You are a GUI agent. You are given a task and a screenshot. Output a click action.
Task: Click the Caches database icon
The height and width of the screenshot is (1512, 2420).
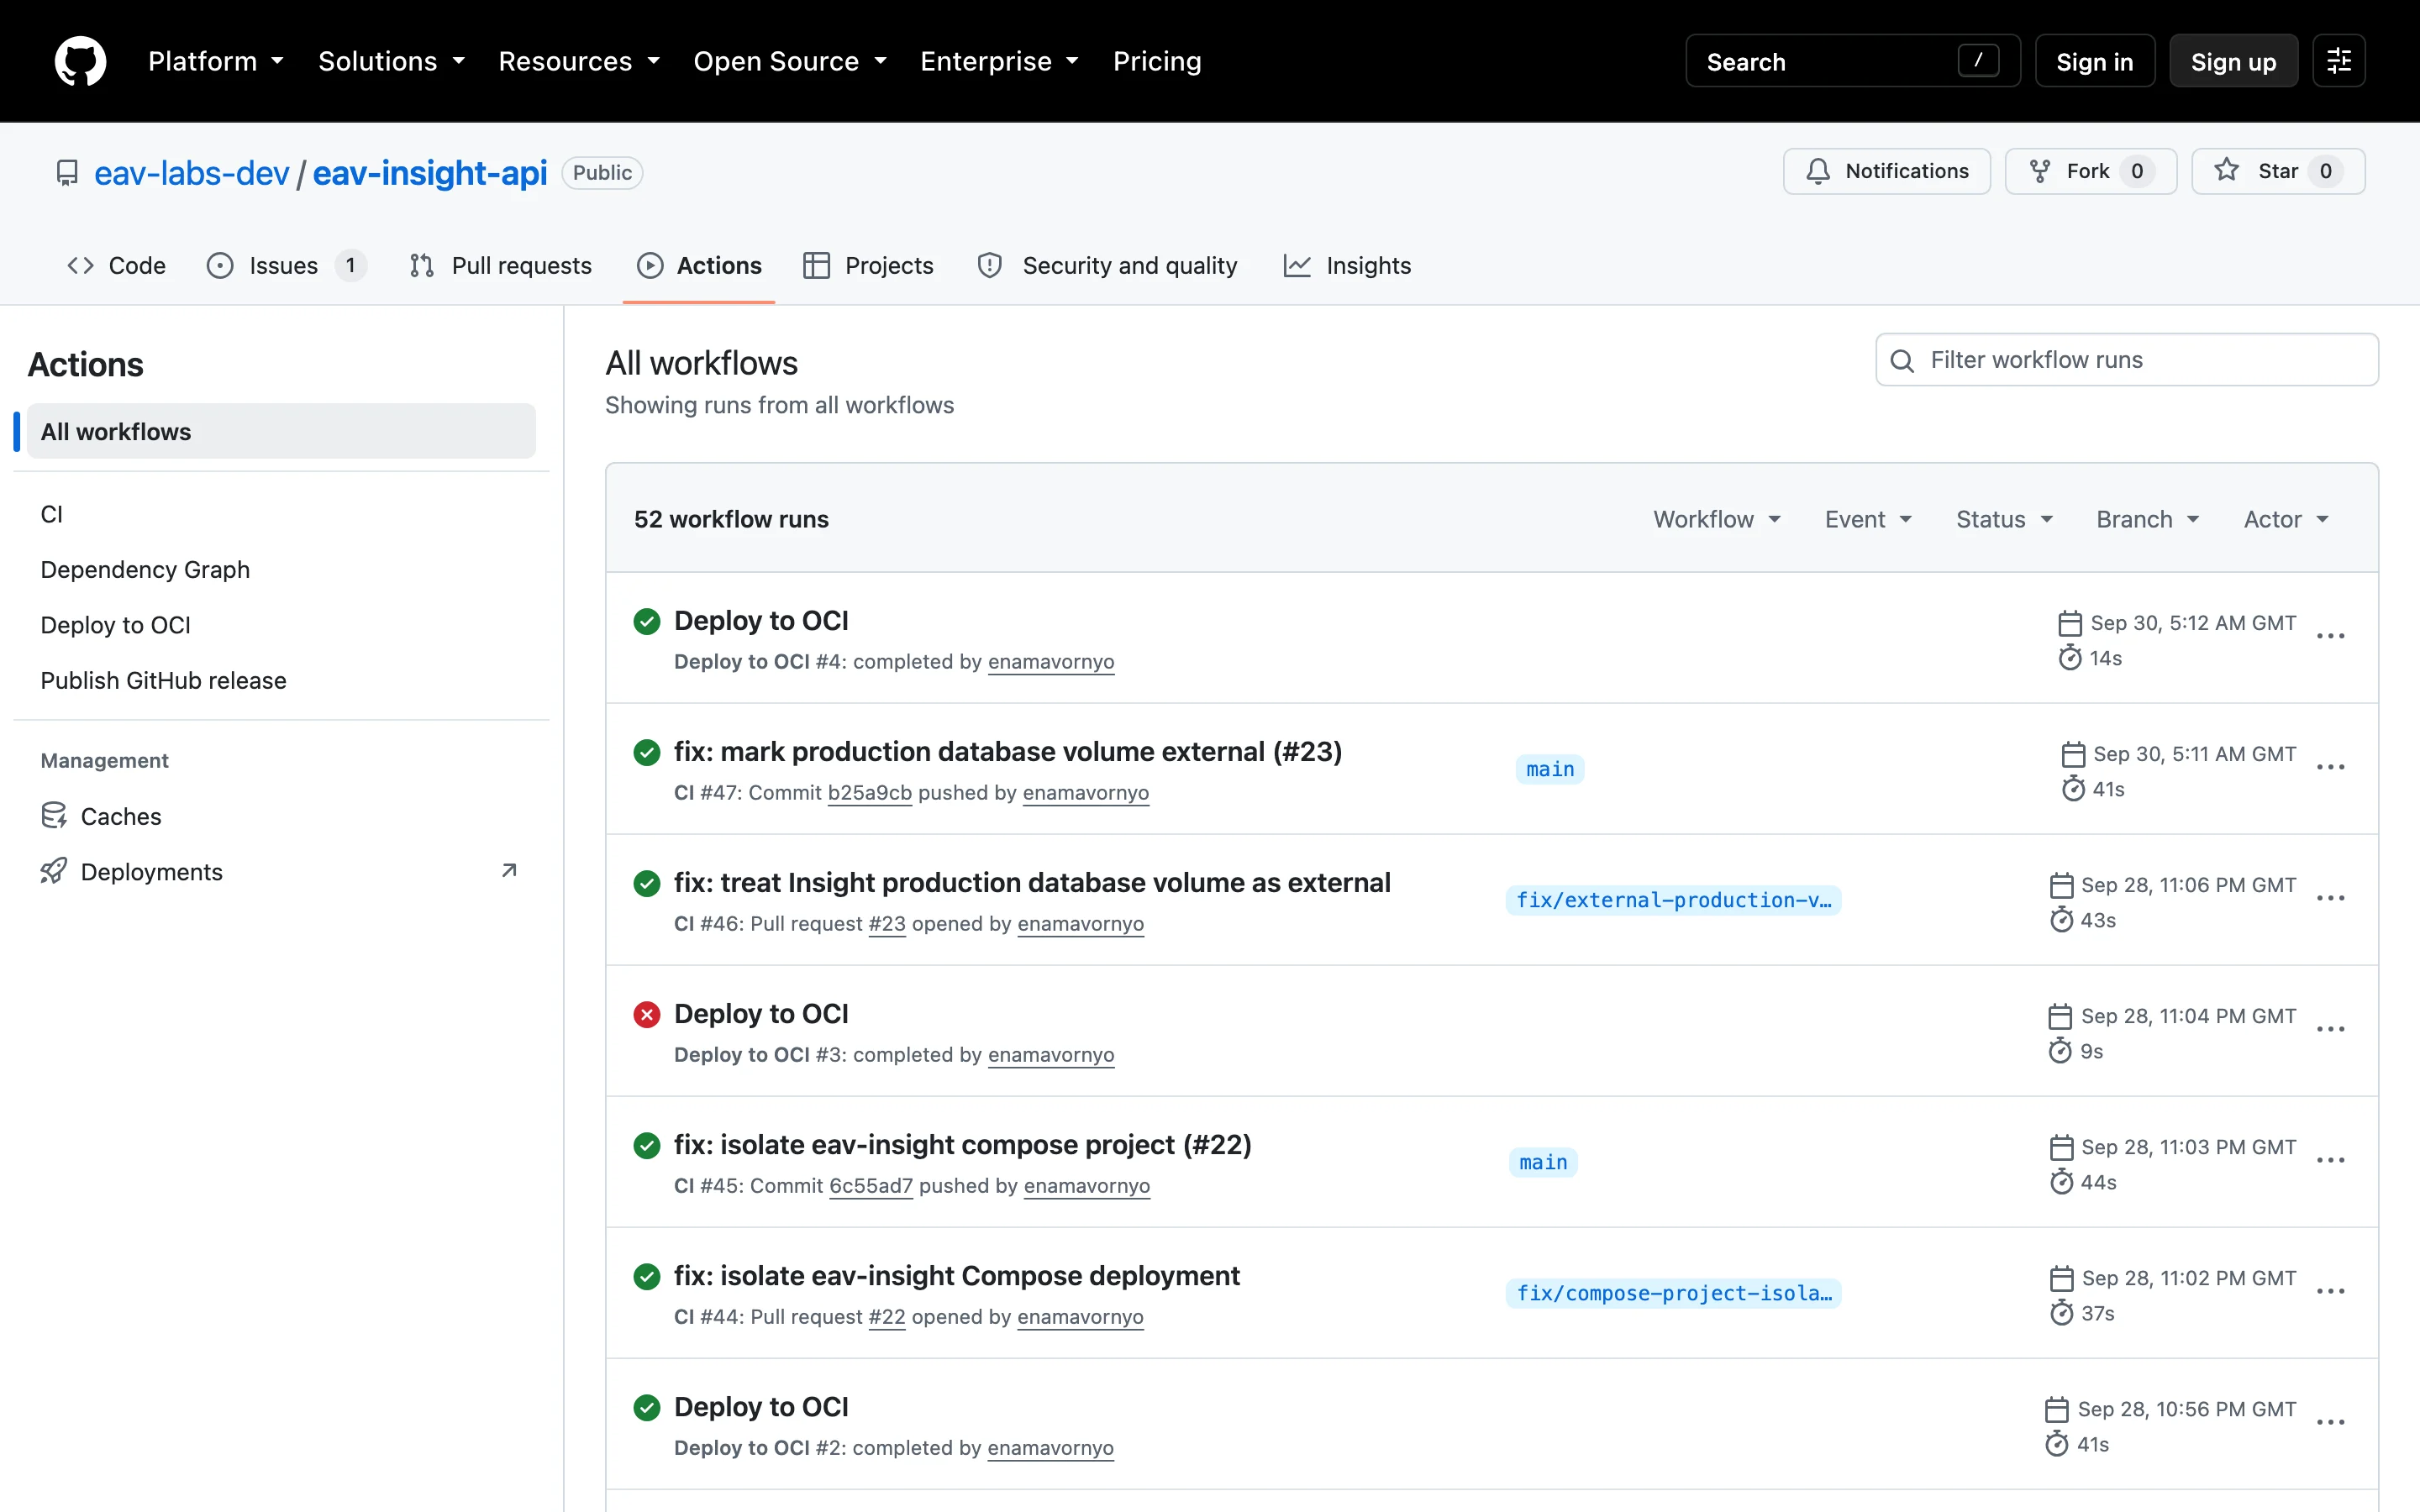point(54,816)
